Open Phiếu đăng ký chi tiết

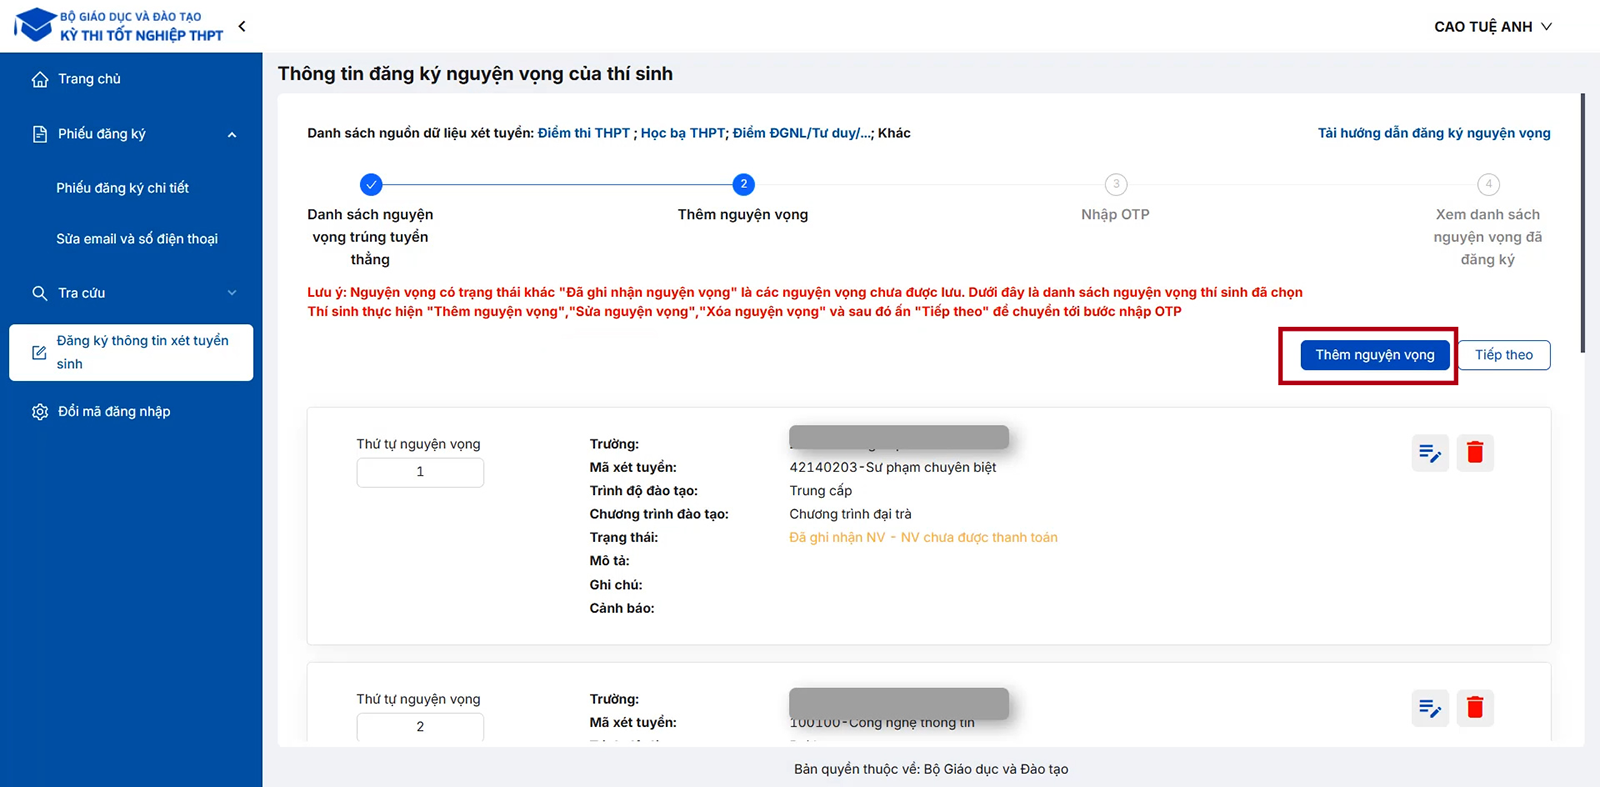[122, 188]
